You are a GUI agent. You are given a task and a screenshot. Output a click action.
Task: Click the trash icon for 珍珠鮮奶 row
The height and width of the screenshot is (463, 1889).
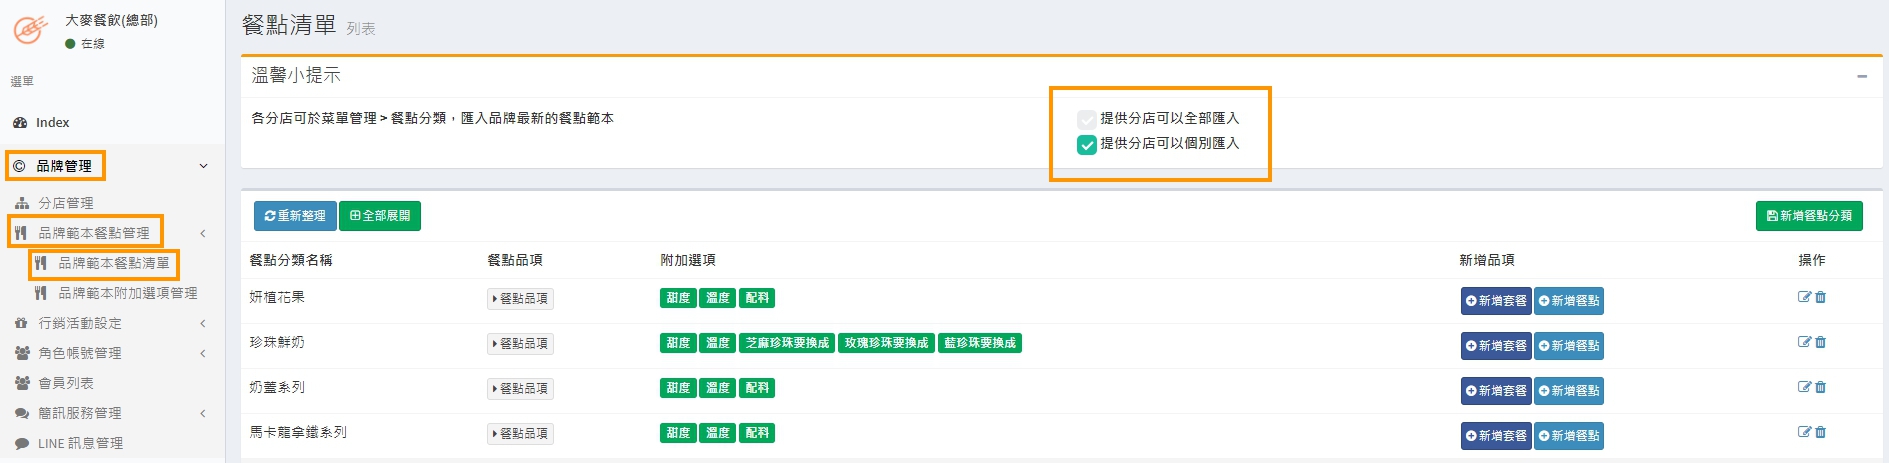click(1820, 342)
